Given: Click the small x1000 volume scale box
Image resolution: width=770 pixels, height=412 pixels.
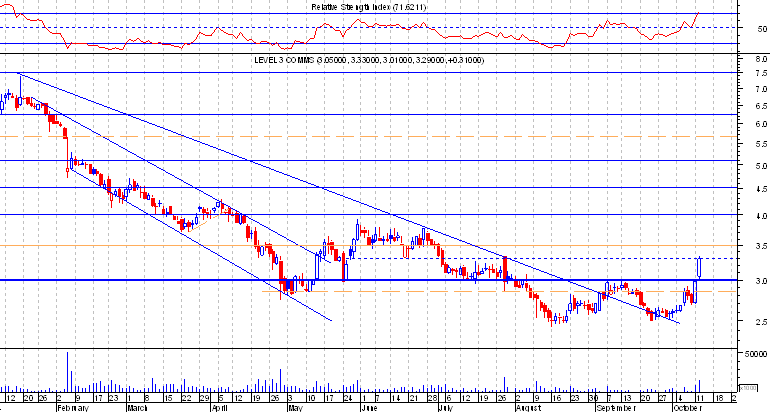Looking at the screenshot, I should pyautogui.click(x=748, y=387).
